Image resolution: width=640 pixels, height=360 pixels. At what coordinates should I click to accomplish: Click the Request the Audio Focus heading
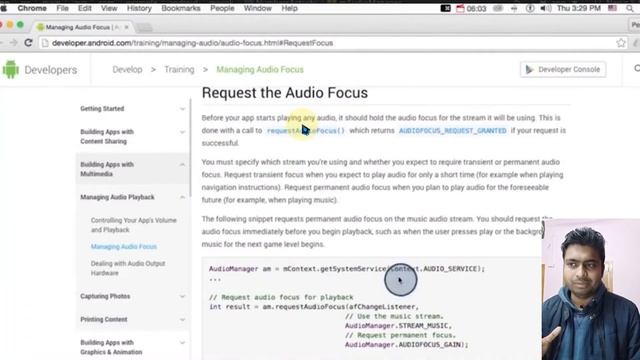click(x=285, y=93)
